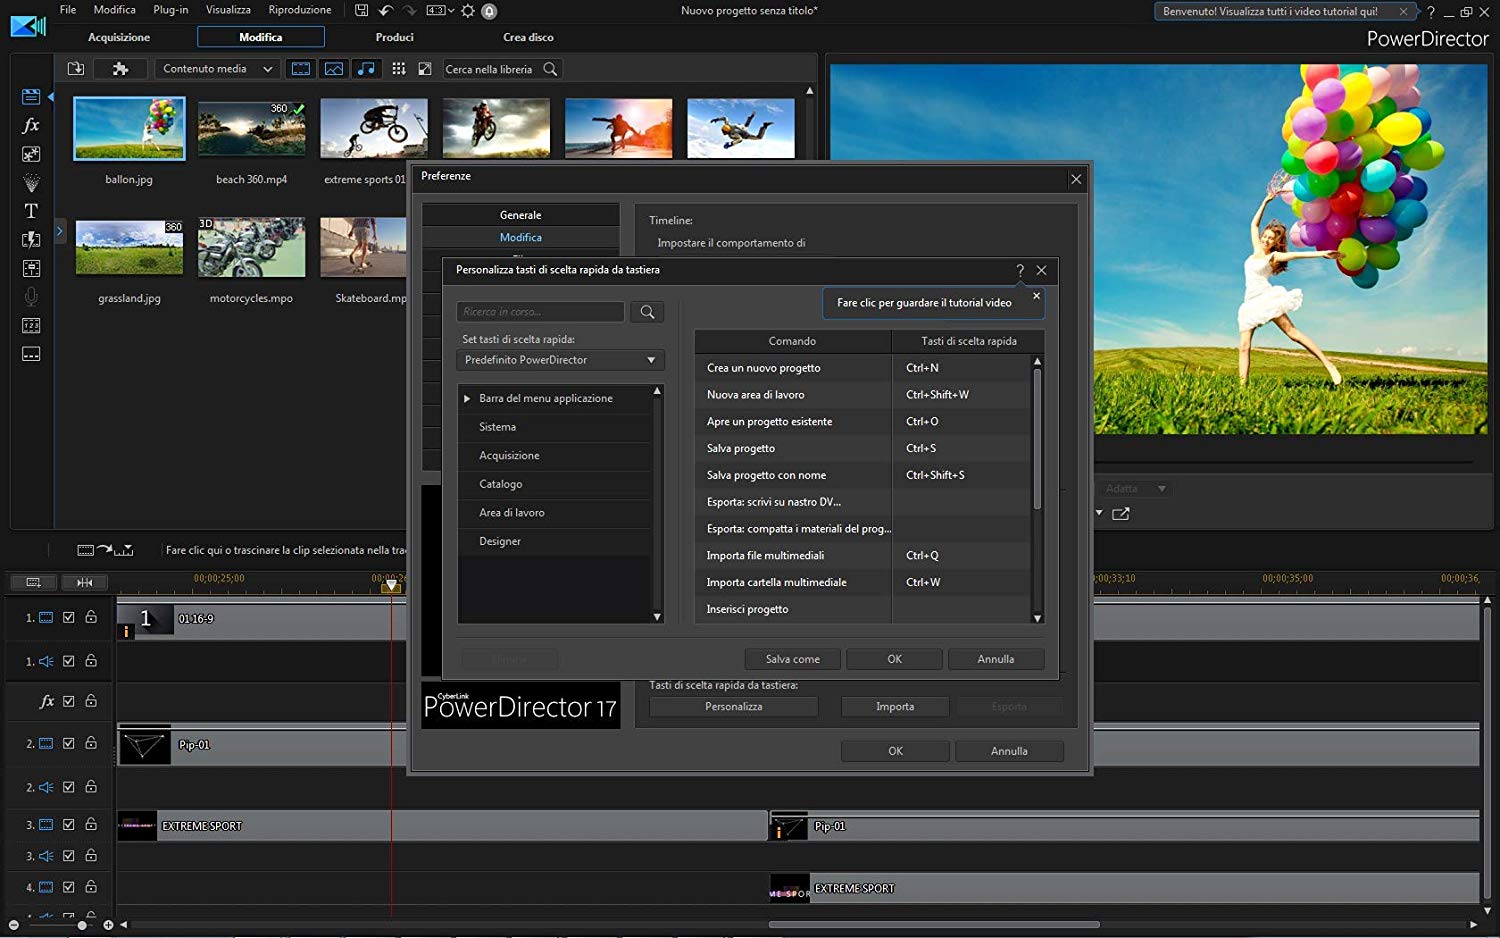Open the library view grid icon
1500x938 pixels.
[399, 69]
